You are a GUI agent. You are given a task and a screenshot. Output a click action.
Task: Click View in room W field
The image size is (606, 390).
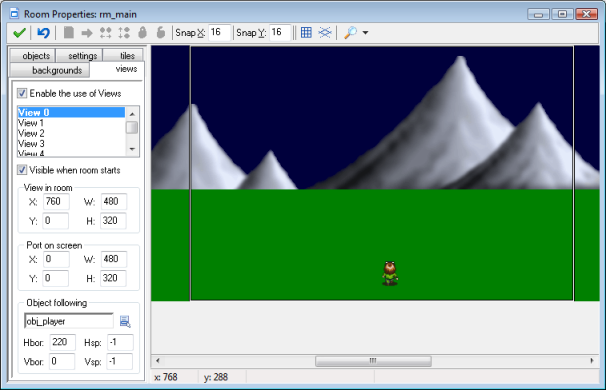[x=114, y=201]
